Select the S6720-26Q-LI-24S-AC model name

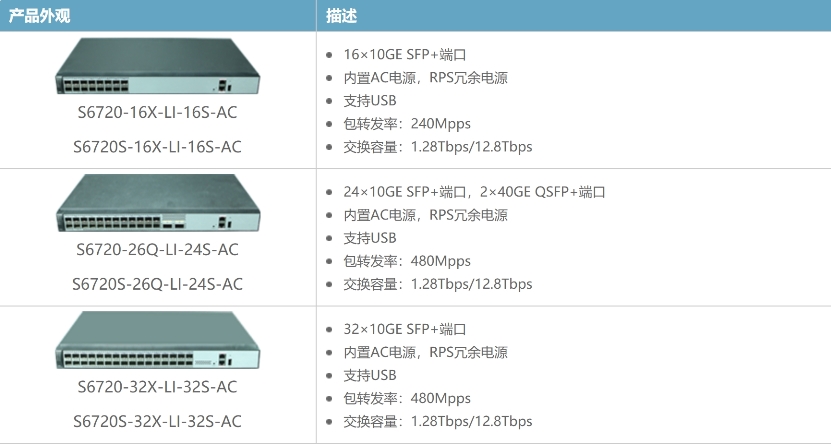click(x=157, y=250)
